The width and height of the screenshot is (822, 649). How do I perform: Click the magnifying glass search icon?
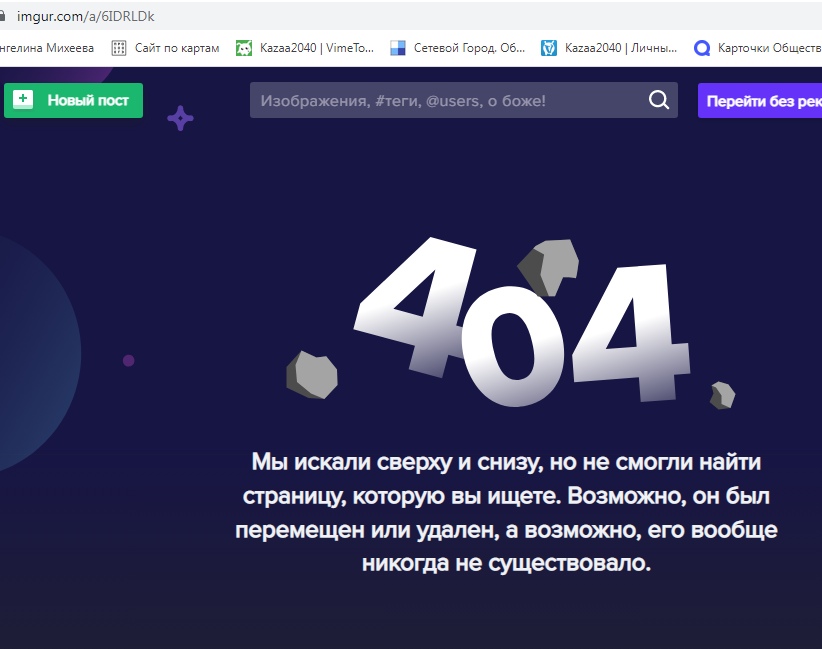(x=659, y=100)
